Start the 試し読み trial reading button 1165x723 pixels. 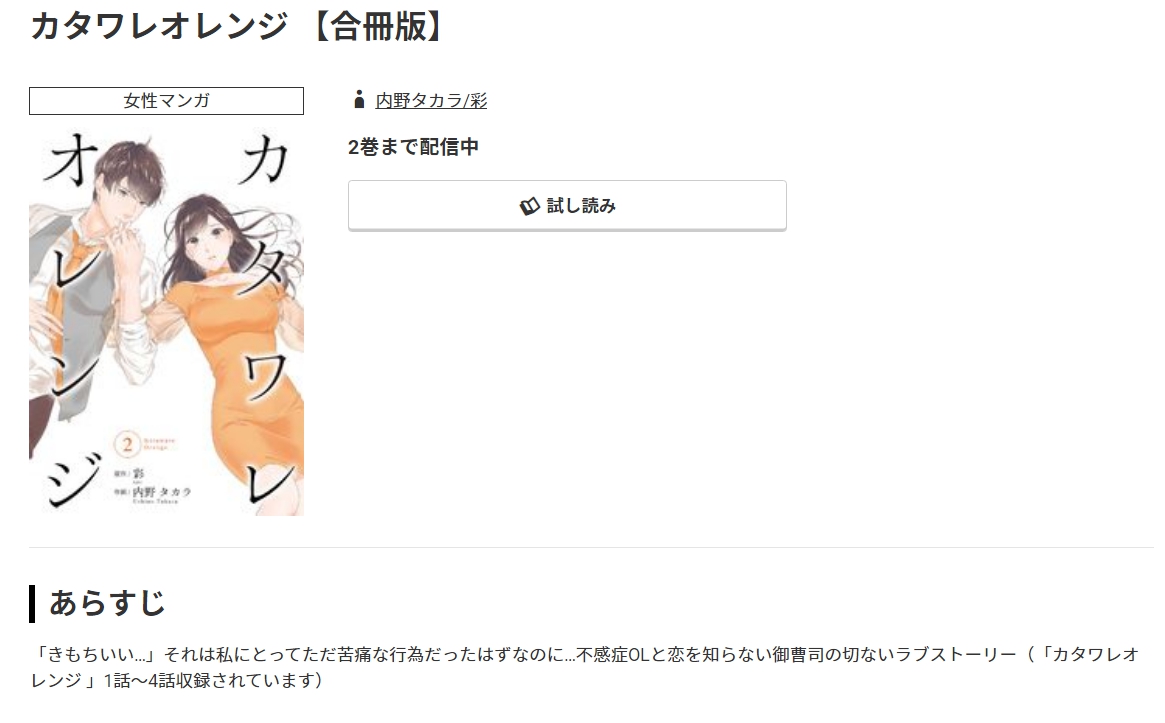coord(567,205)
